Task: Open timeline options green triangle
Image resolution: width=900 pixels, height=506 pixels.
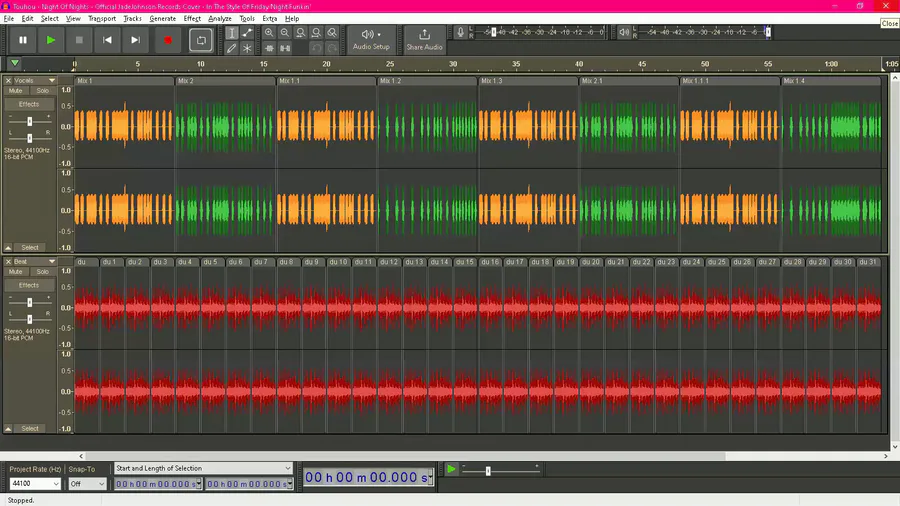Action: click(x=15, y=63)
